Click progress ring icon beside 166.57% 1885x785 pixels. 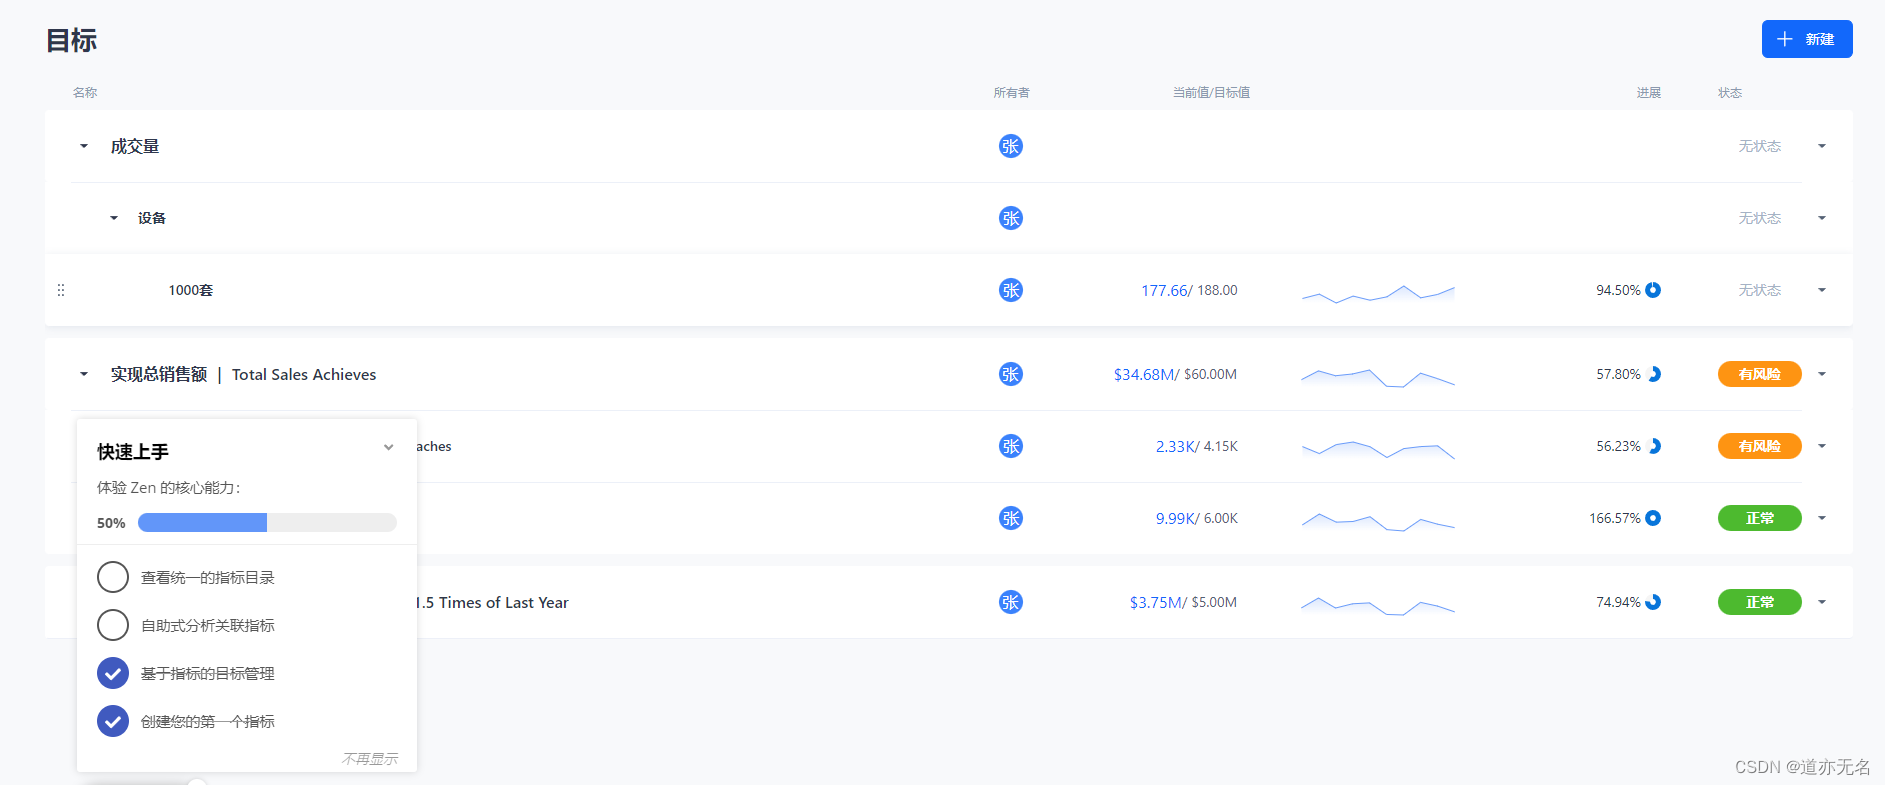(x=1653, y=518)
